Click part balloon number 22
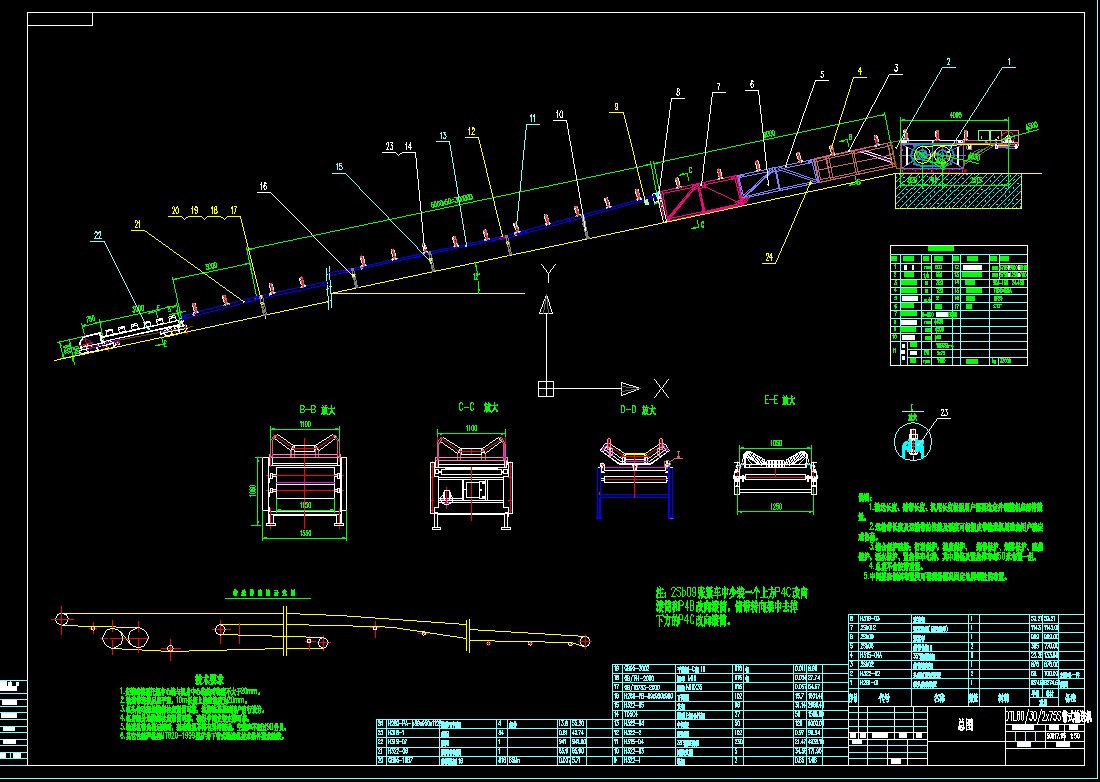The width and height of the screenshot is (1100, 782). pos(97,234)
